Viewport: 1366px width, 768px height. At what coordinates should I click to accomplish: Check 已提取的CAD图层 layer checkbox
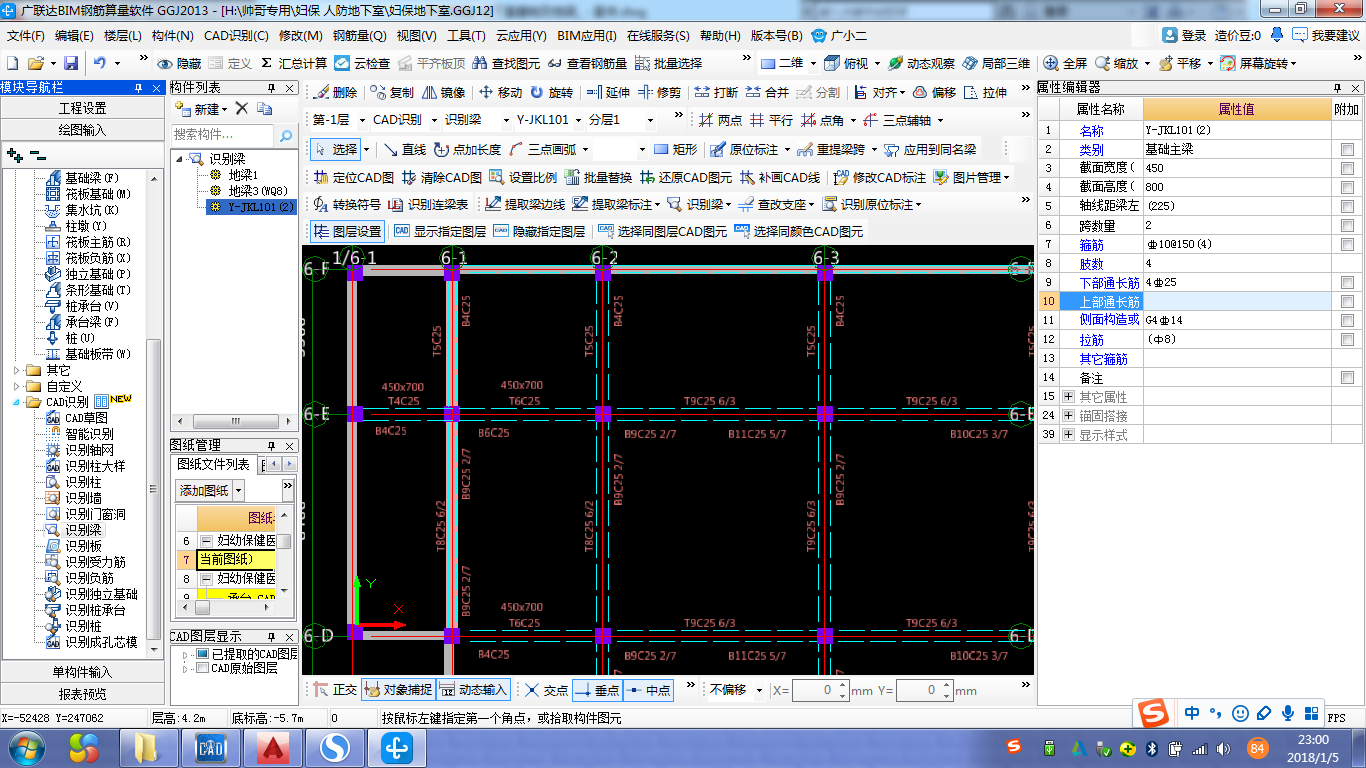[203, 654]
